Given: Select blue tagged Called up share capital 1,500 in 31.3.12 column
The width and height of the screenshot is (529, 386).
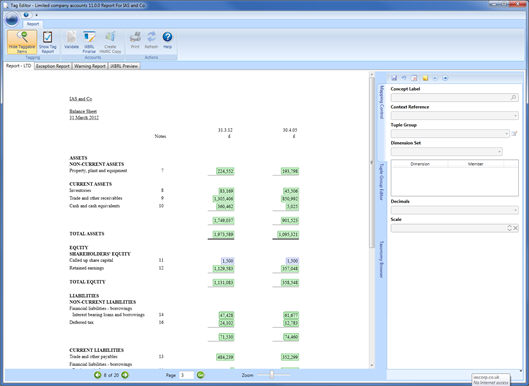Looking at the screenshot, I should point(227,261).
